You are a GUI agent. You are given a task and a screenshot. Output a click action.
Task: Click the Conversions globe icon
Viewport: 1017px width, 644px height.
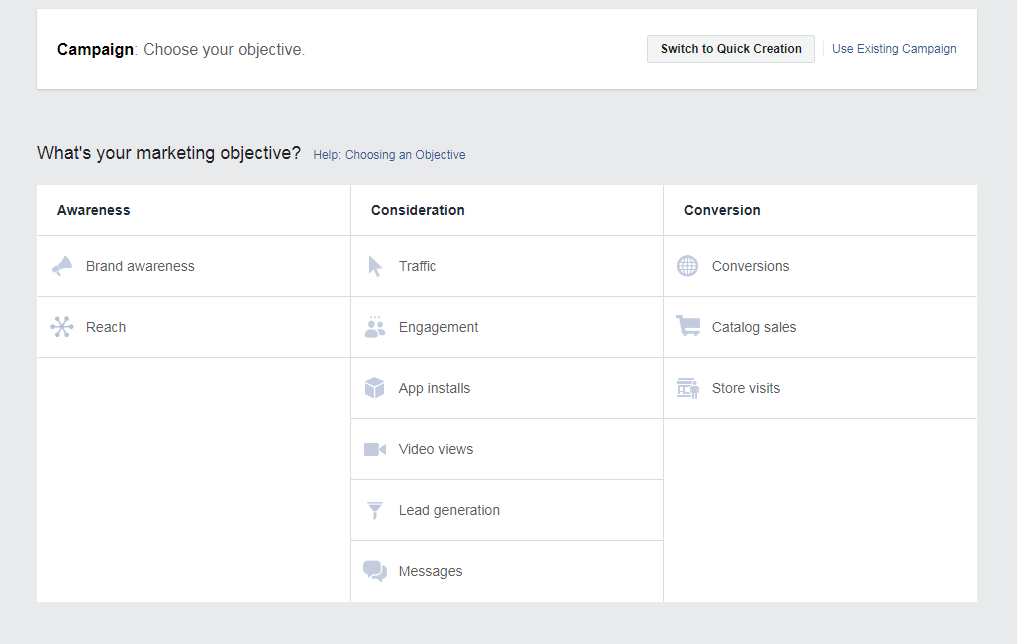(x=688, y=266)
